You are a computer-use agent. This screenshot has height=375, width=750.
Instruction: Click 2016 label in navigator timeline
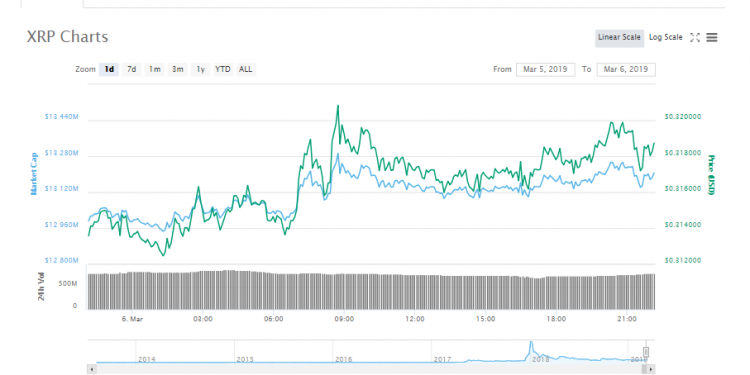coord(343,359)
